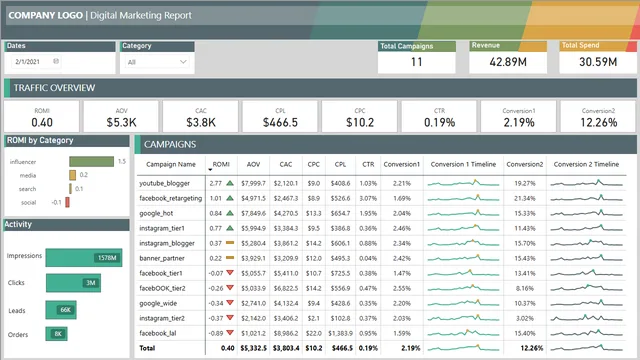Click red down arrow for facebOOK_tier2

pyautogui.click(x=230, y=288)
